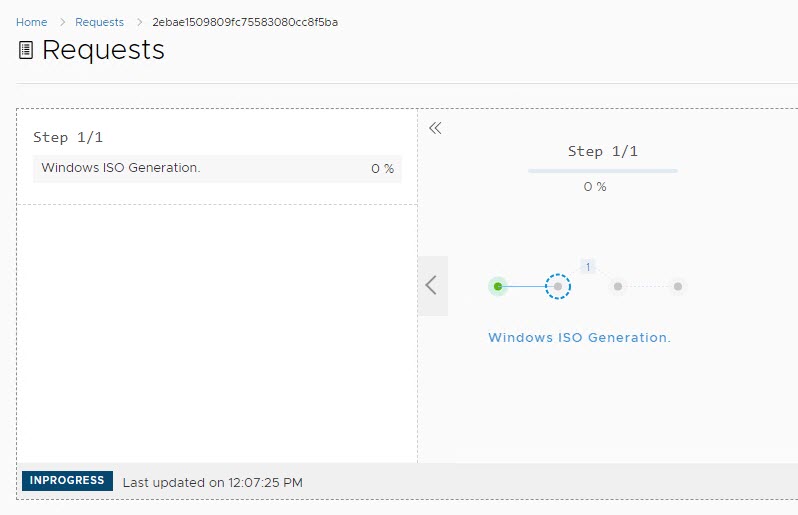Click the 0 % value in step row
The height and width of the screenshot is (515, 798).
382,169
